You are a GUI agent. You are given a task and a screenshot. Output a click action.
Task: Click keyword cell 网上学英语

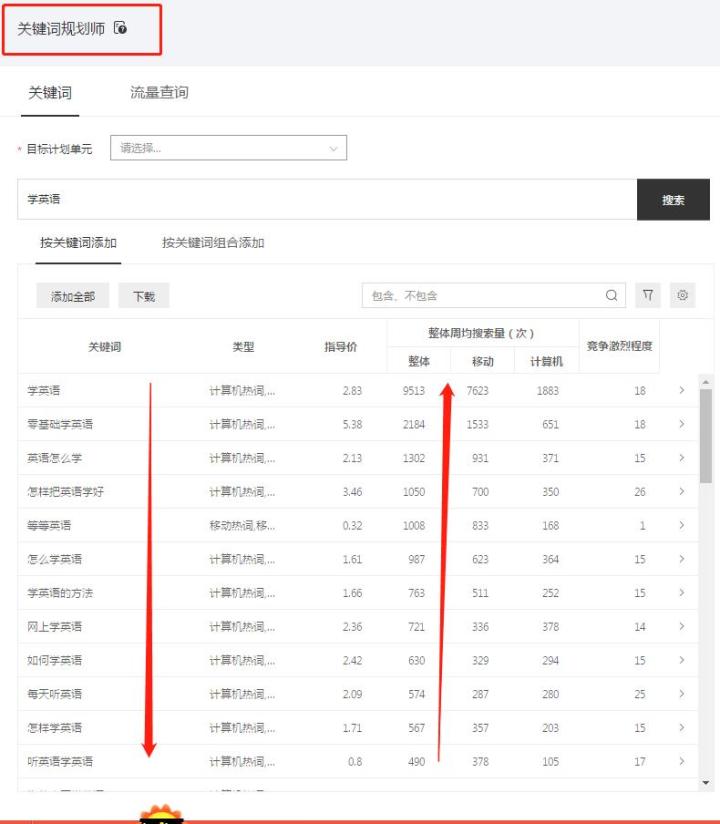pyautogui.click(x=55, y=626)
